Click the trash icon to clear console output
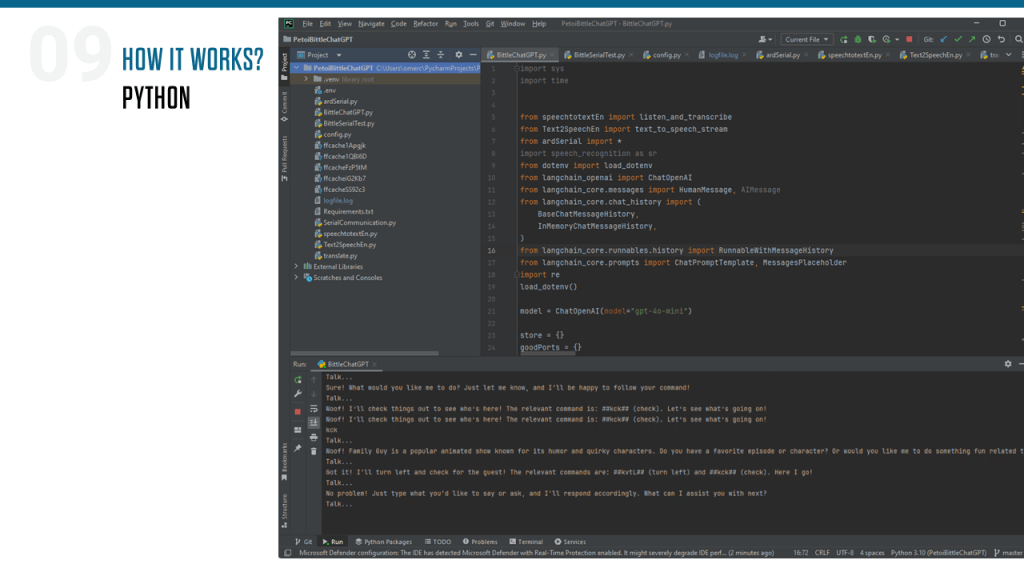The height and width of the screenshot is (576, 1024). coord(314,450)
